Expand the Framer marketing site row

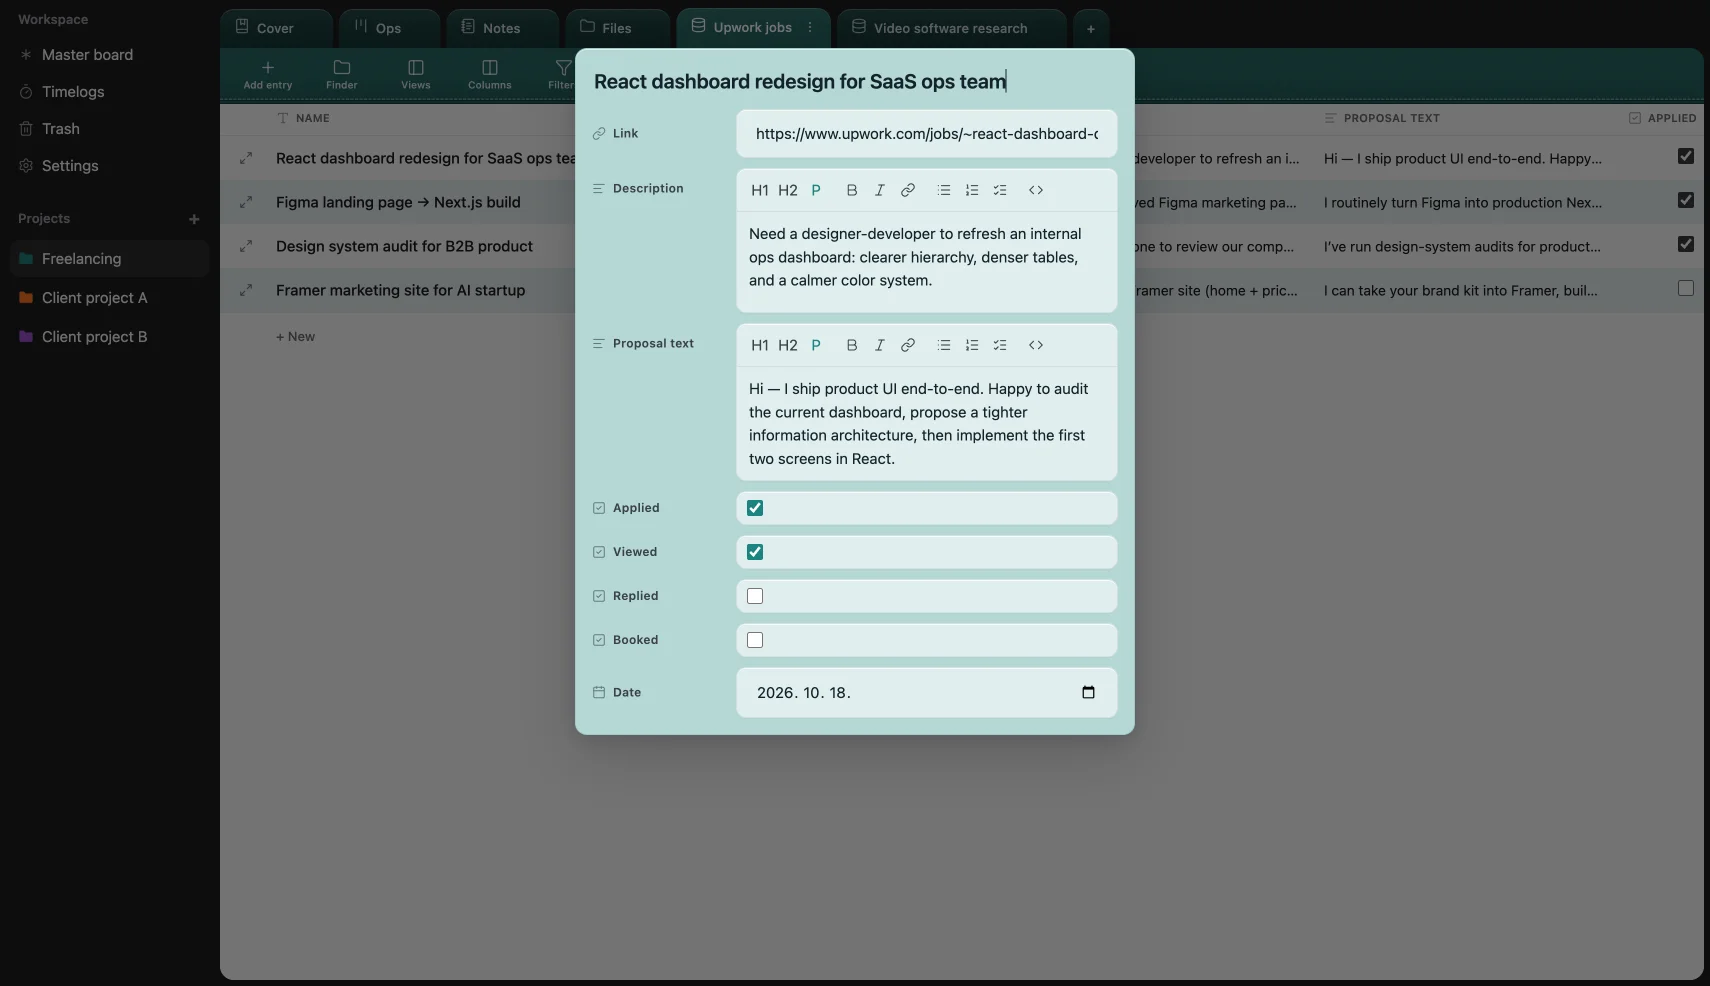(246, 290)
